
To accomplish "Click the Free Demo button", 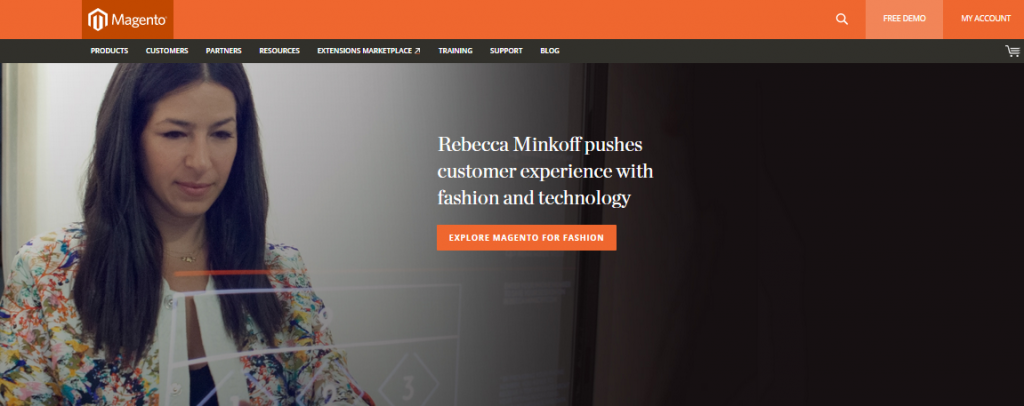I will click(x=904, y=19).
